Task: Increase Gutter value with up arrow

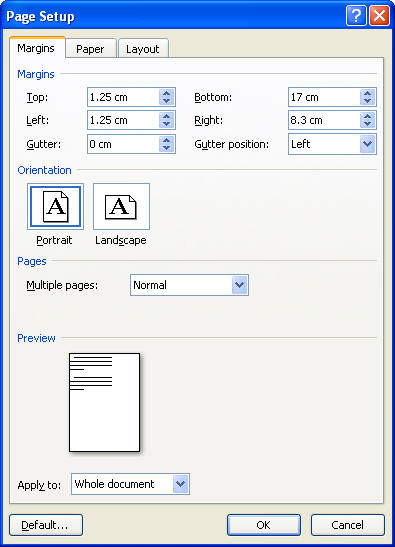Action: point(166,140)
